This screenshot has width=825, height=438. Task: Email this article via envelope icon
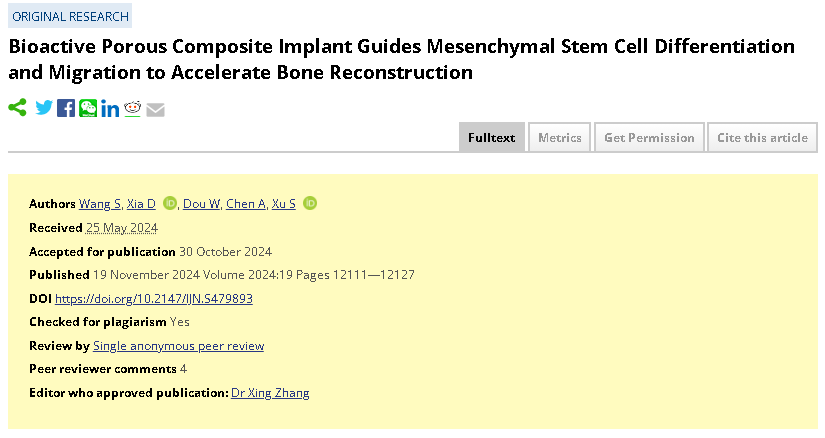pos(155,110)
